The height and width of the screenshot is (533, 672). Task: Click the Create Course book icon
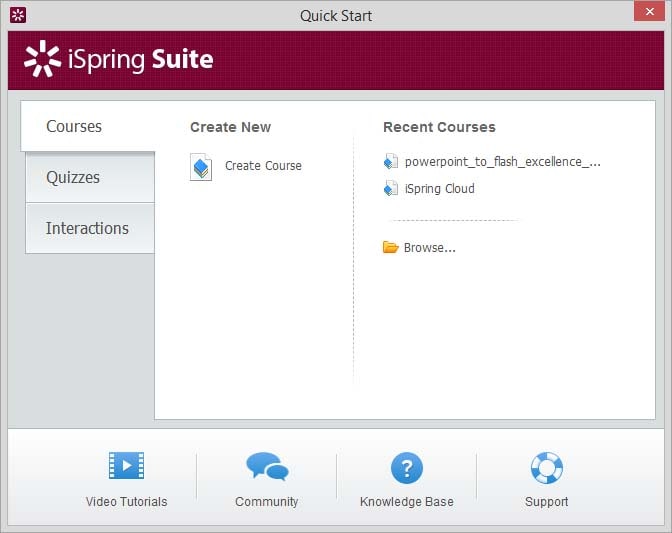click(201, 167)
